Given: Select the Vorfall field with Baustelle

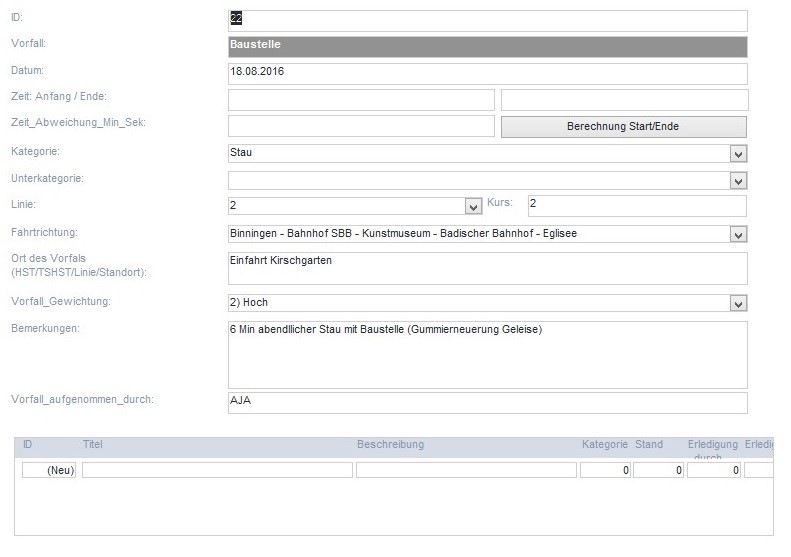Looking at the screenshot, I should [487, 47].
